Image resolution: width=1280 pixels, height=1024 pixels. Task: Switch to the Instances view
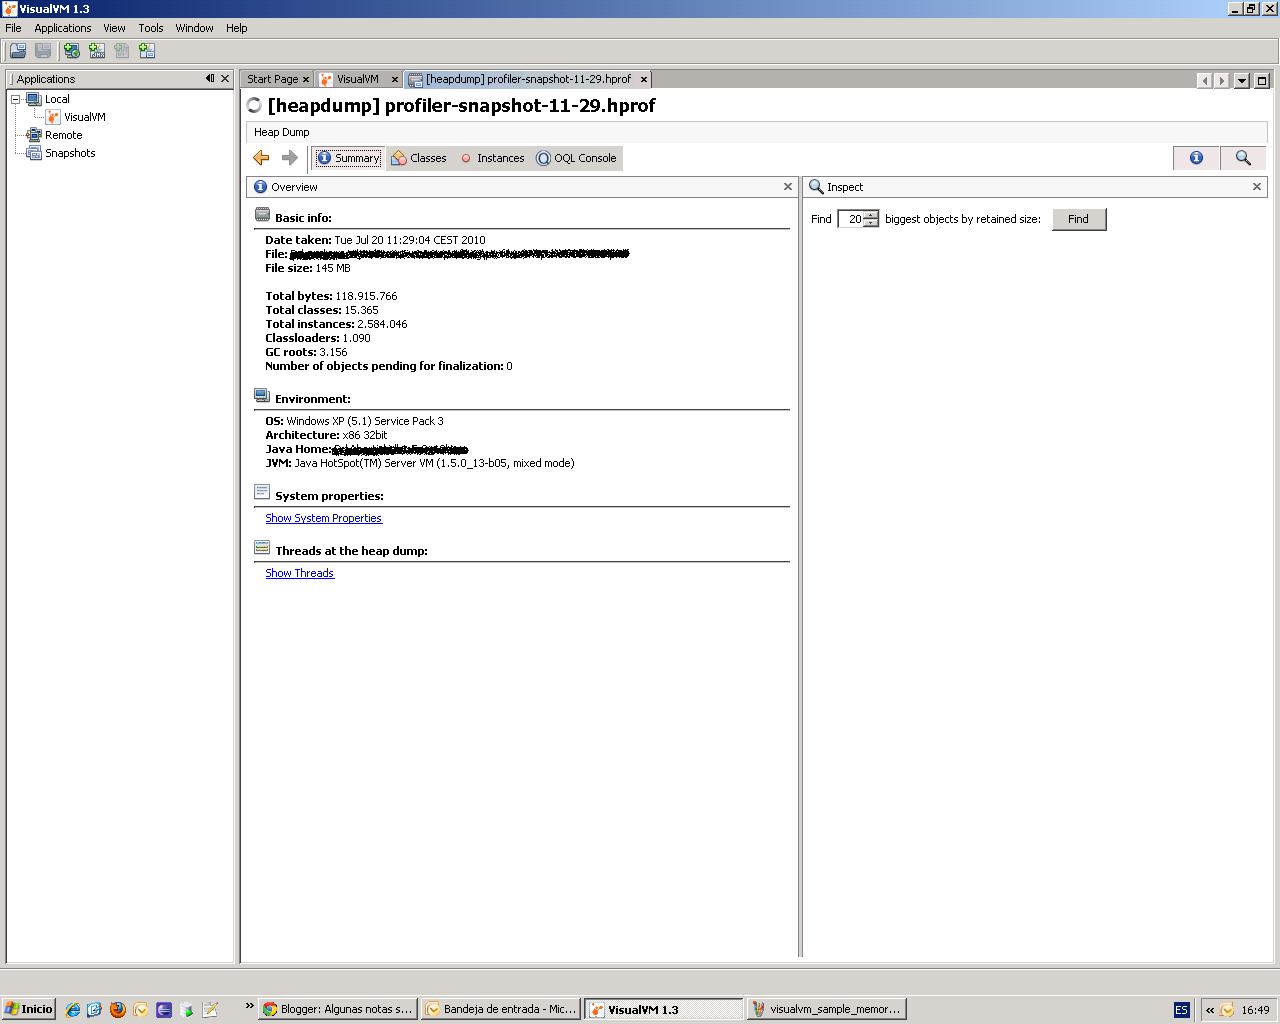(492, 158)
